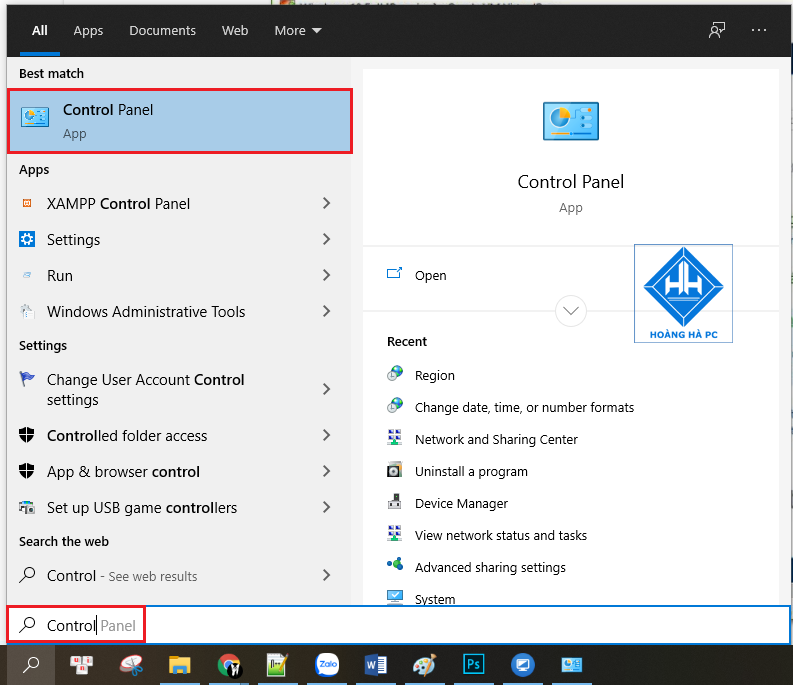The height and width of the screenshot is (685, 793).
Task: Open the Paint palette app in taskbar
Action: [x=424, y=665]
